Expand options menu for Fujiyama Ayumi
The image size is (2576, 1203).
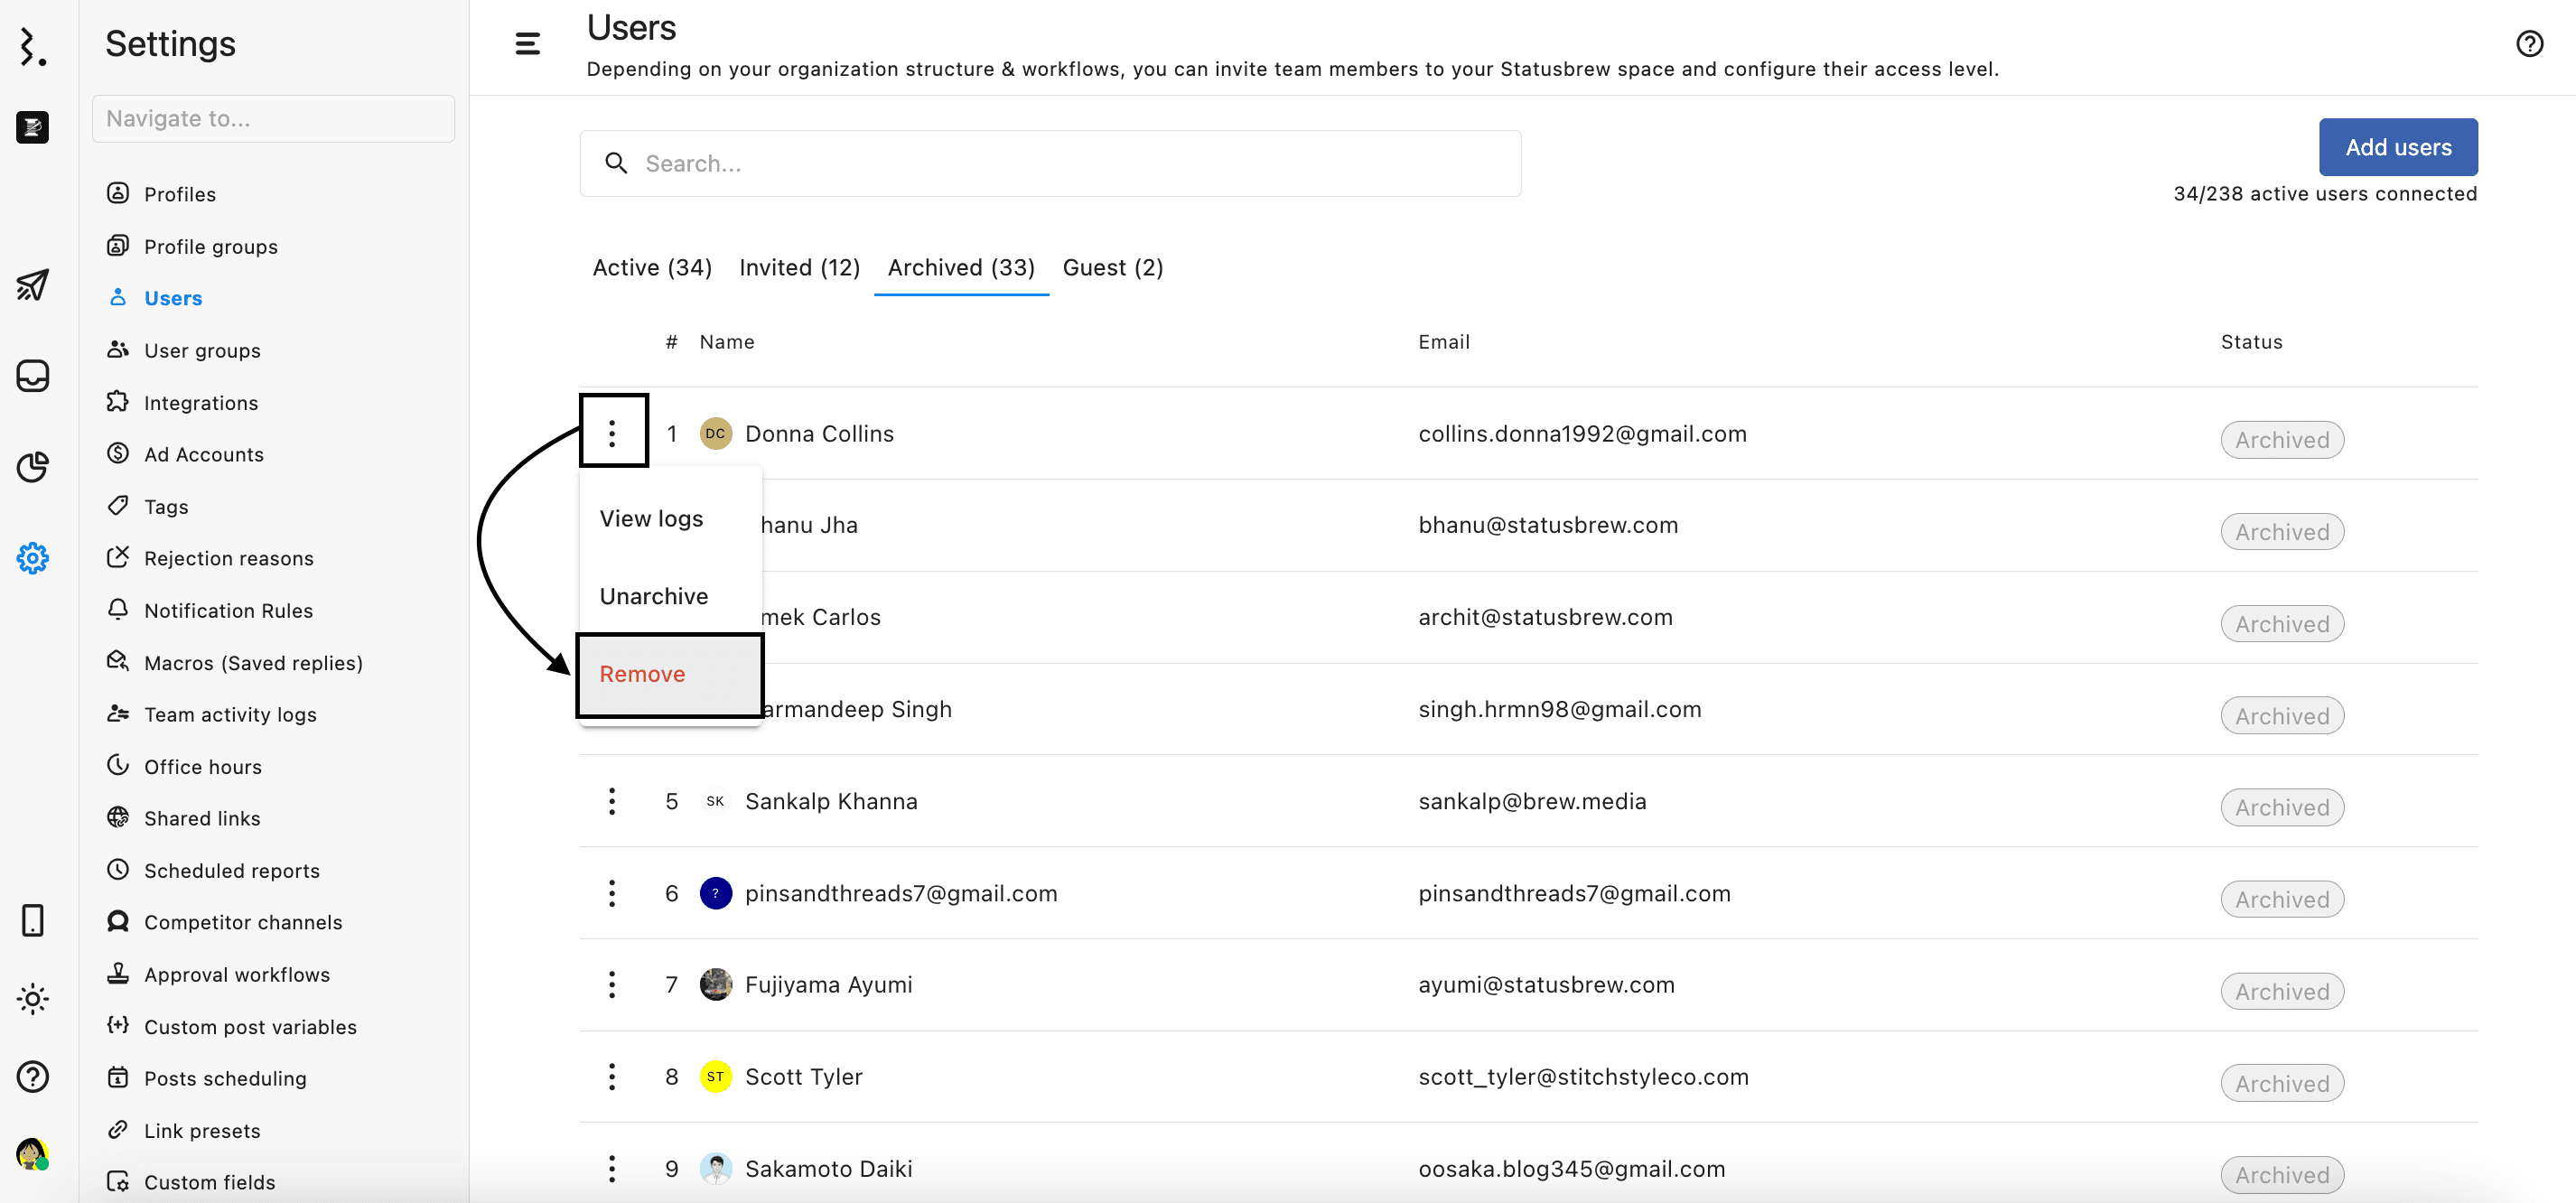[x=612, y=984]
